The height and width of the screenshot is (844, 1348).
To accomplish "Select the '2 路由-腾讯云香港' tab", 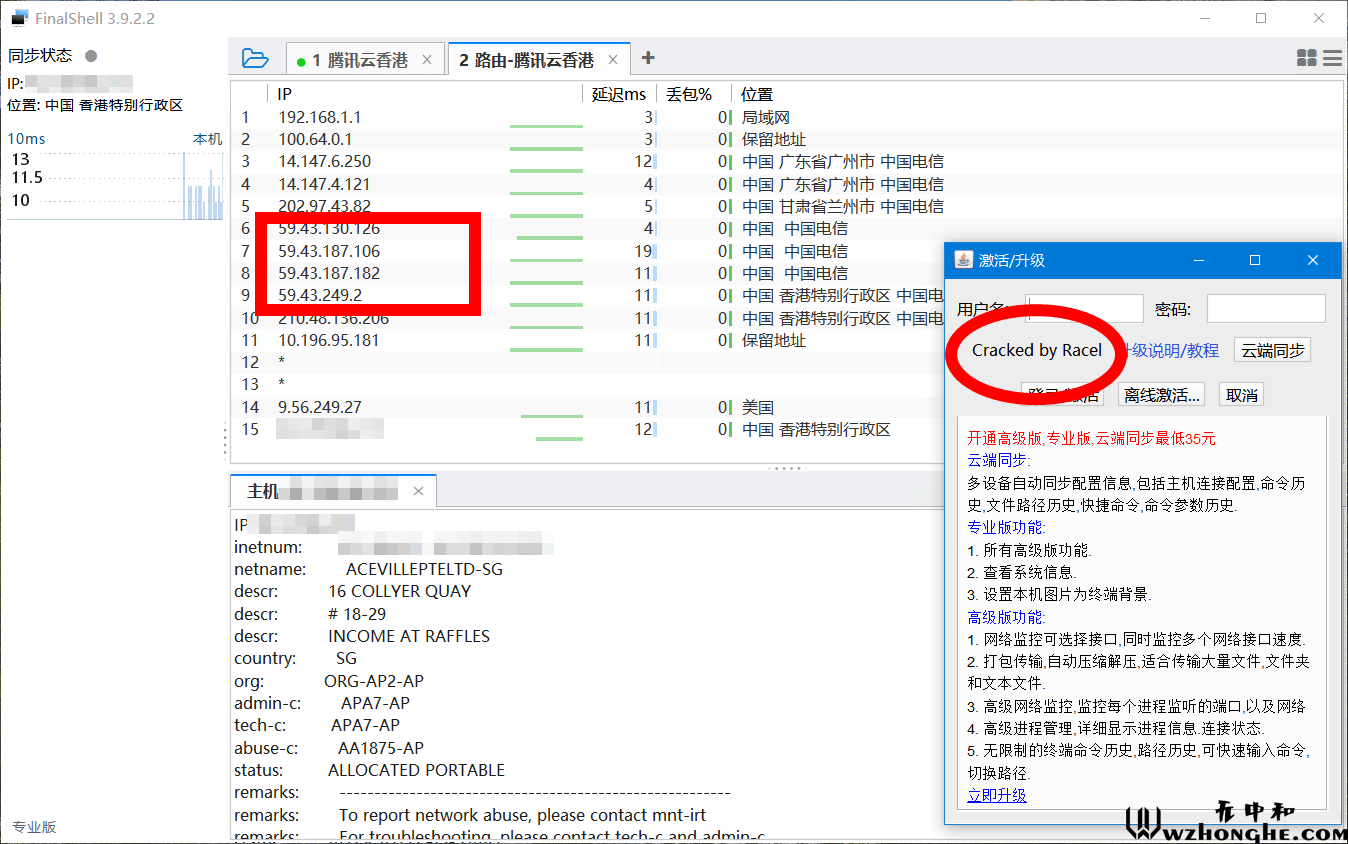I will pos(538,60).
